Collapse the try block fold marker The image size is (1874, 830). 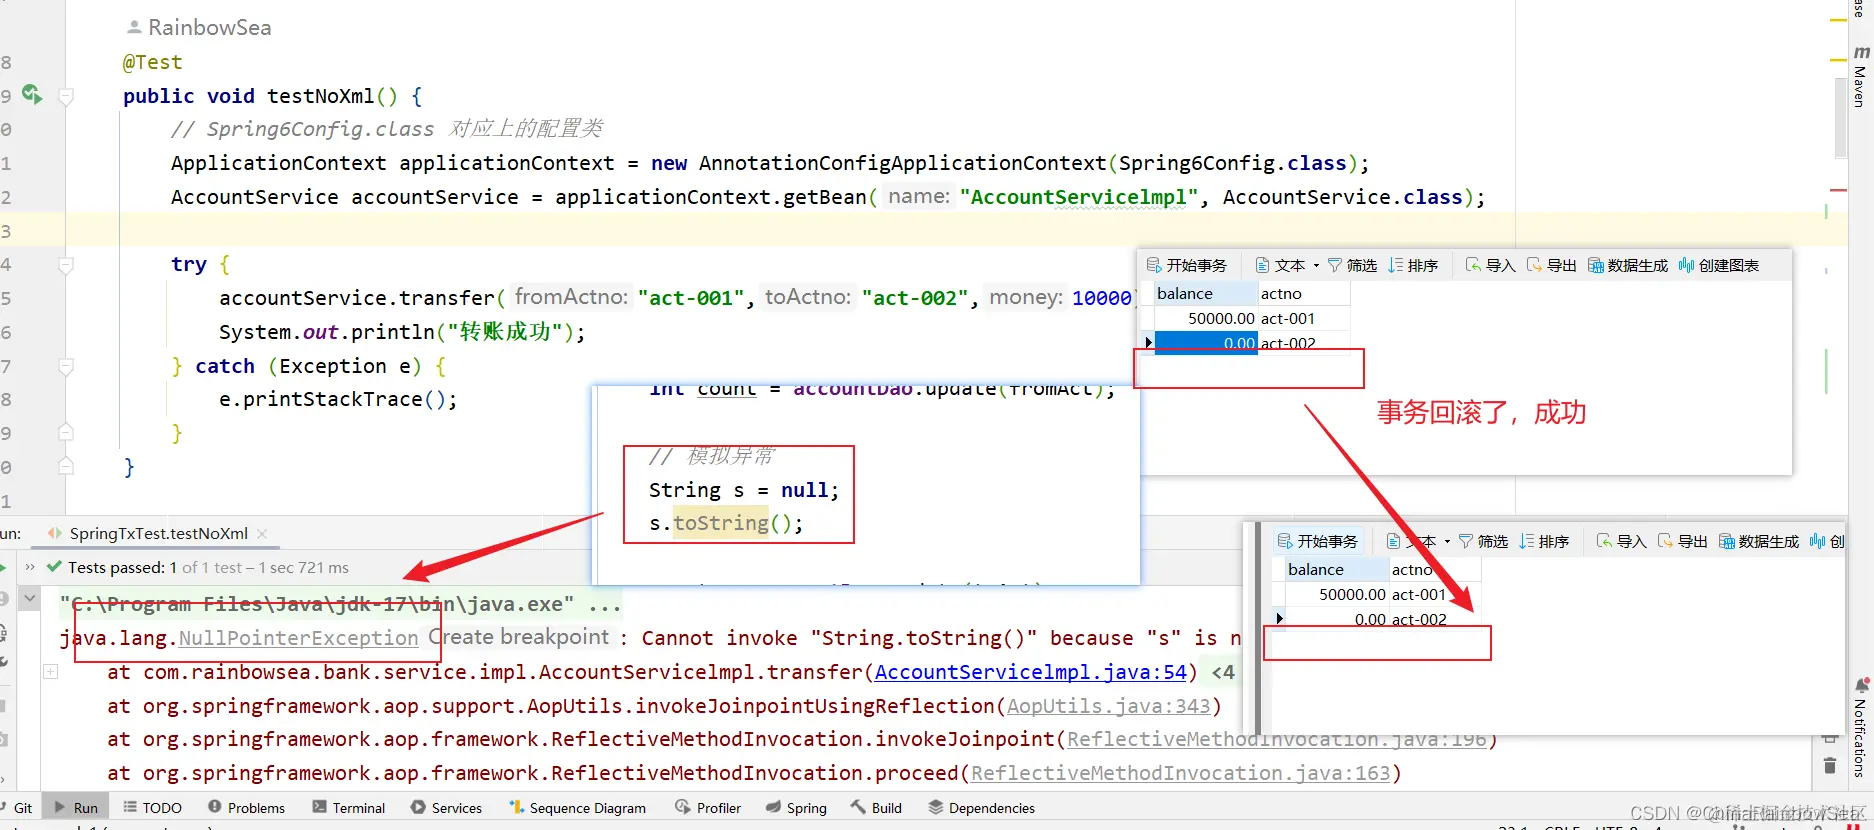[66, 265]
